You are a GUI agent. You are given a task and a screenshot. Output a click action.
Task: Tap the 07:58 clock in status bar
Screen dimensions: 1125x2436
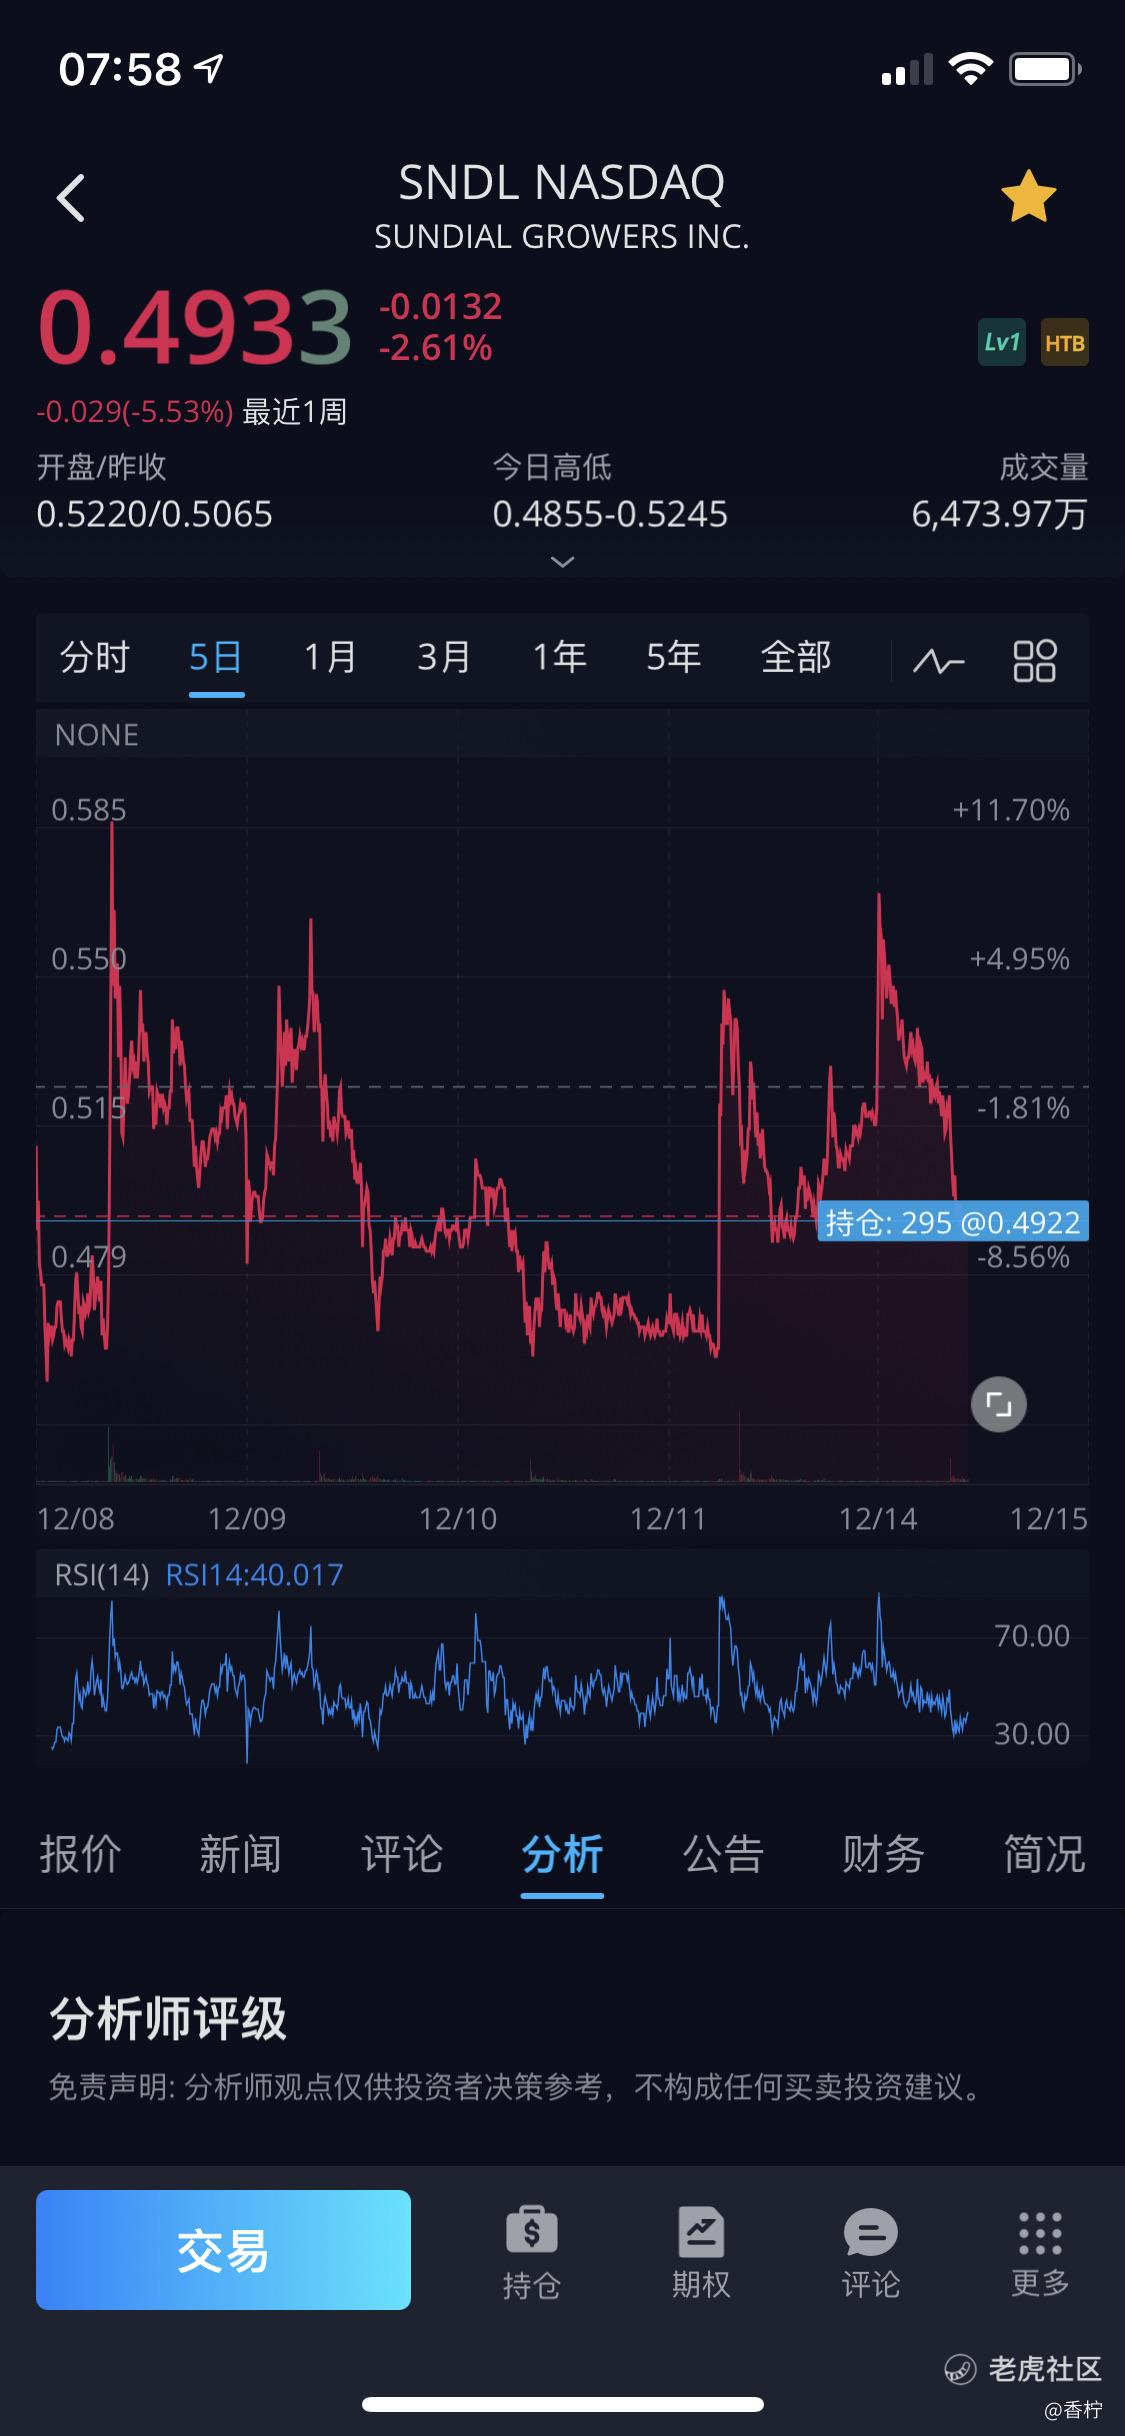[120, 70]
